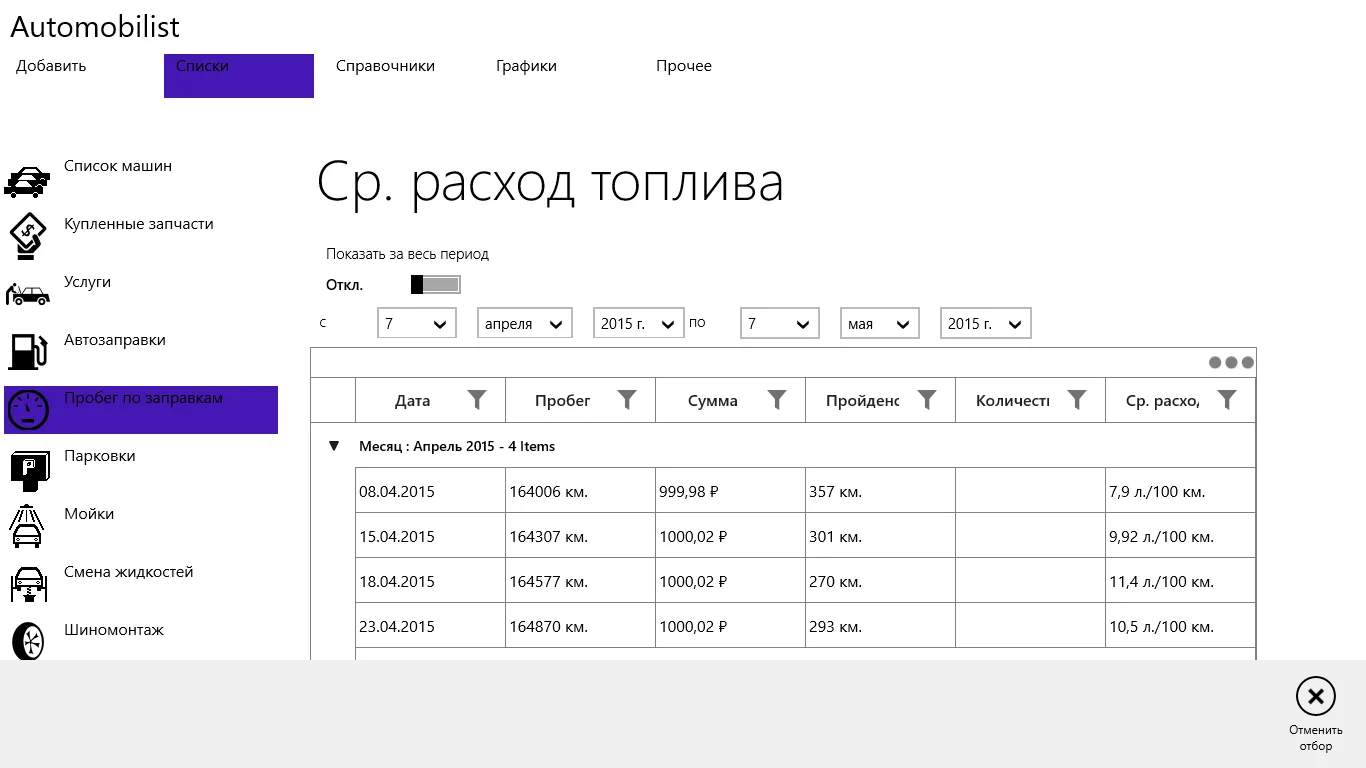Click the 10,5 л./100 км. cell

pos(1181,626)
